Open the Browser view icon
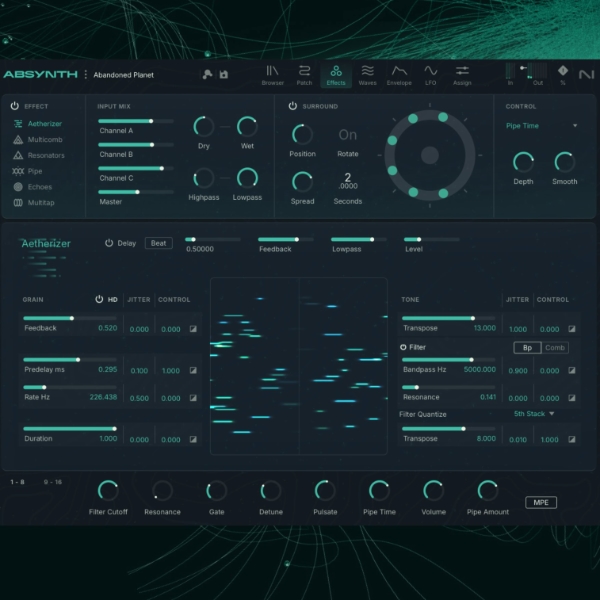Viewport: 600px width, 600px height. pyautogui.click(x=272, y=75)
